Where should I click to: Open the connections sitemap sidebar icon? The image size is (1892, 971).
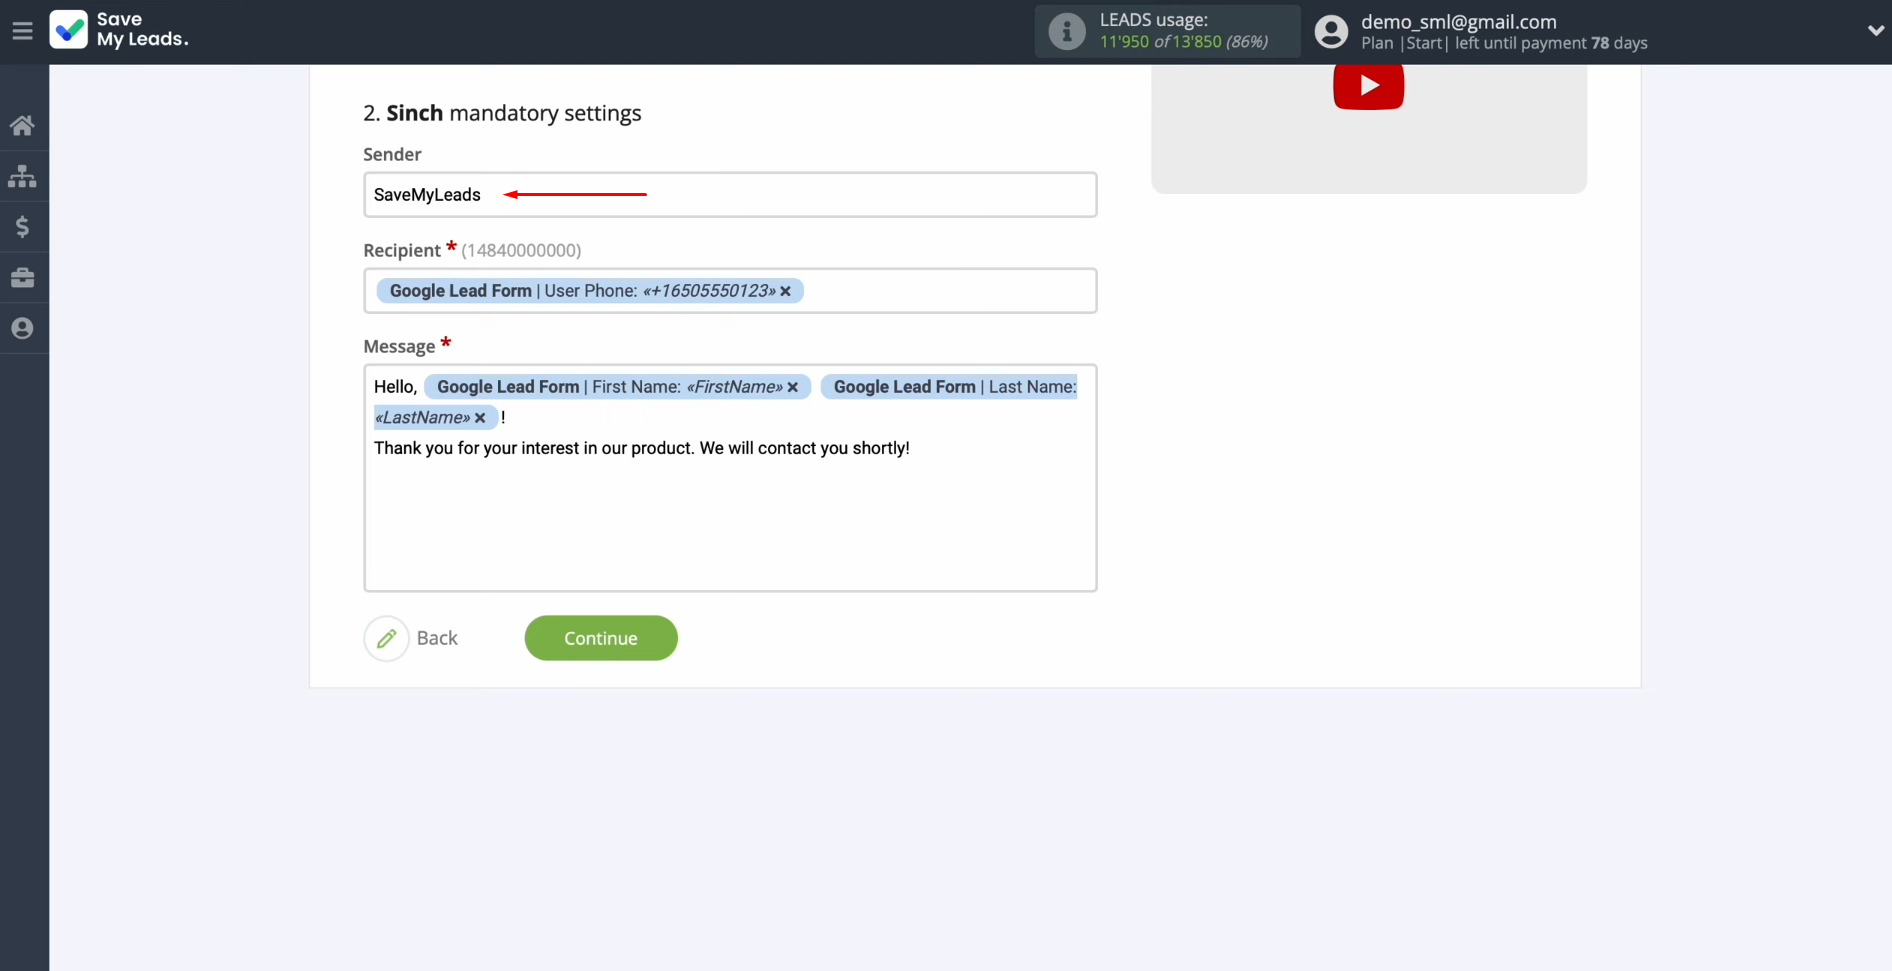[x=22, y=176]
